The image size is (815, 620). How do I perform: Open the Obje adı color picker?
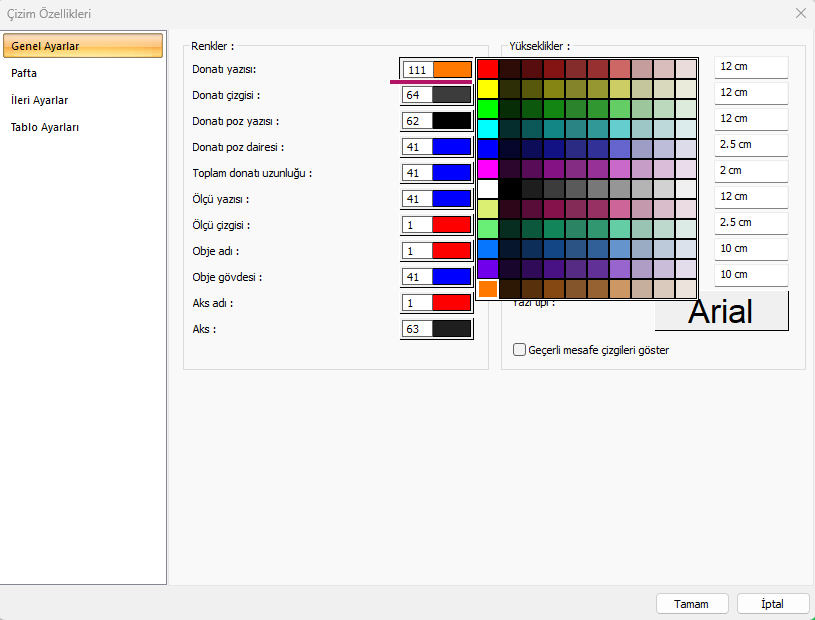coord(436,251)
